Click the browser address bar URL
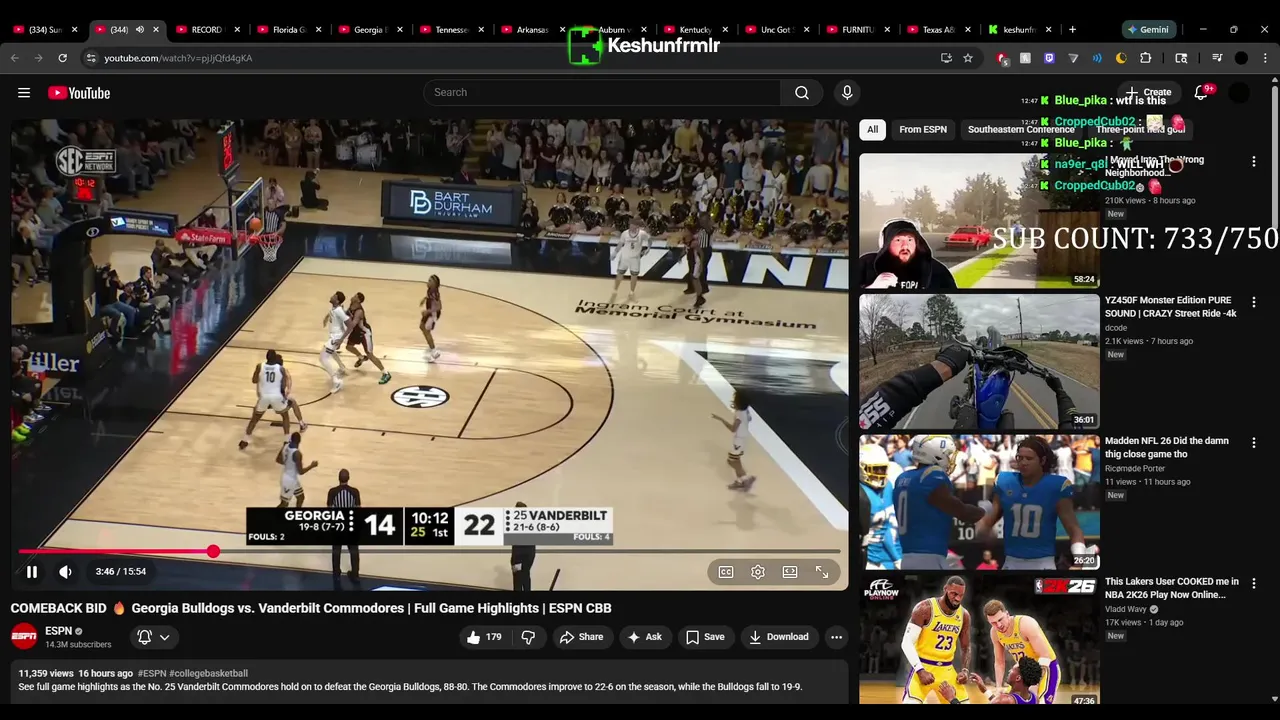The height and width of the screenshot is (720, 1280). [178, 58]
